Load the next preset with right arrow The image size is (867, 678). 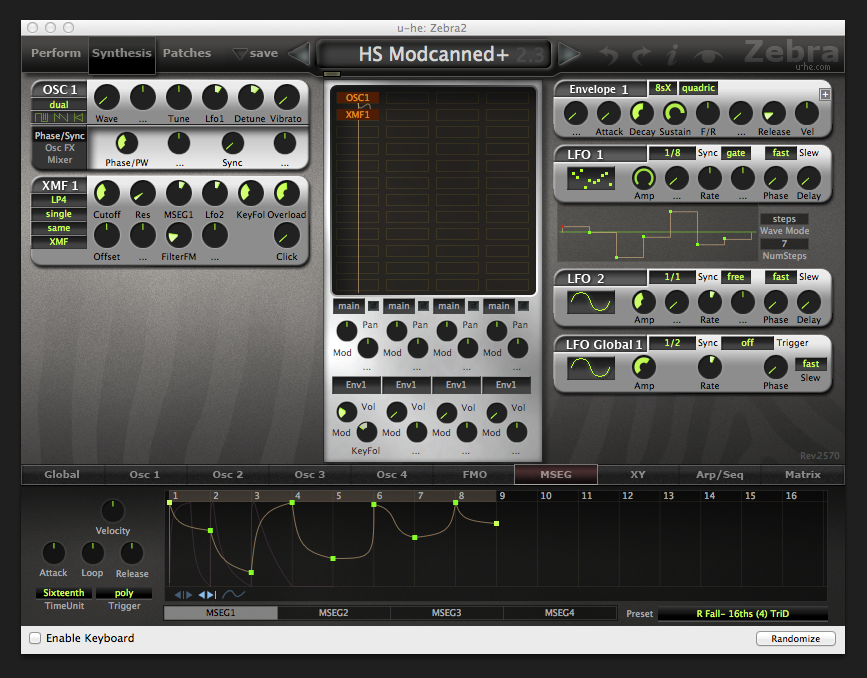pyautogui.click(x=569, y=54)
